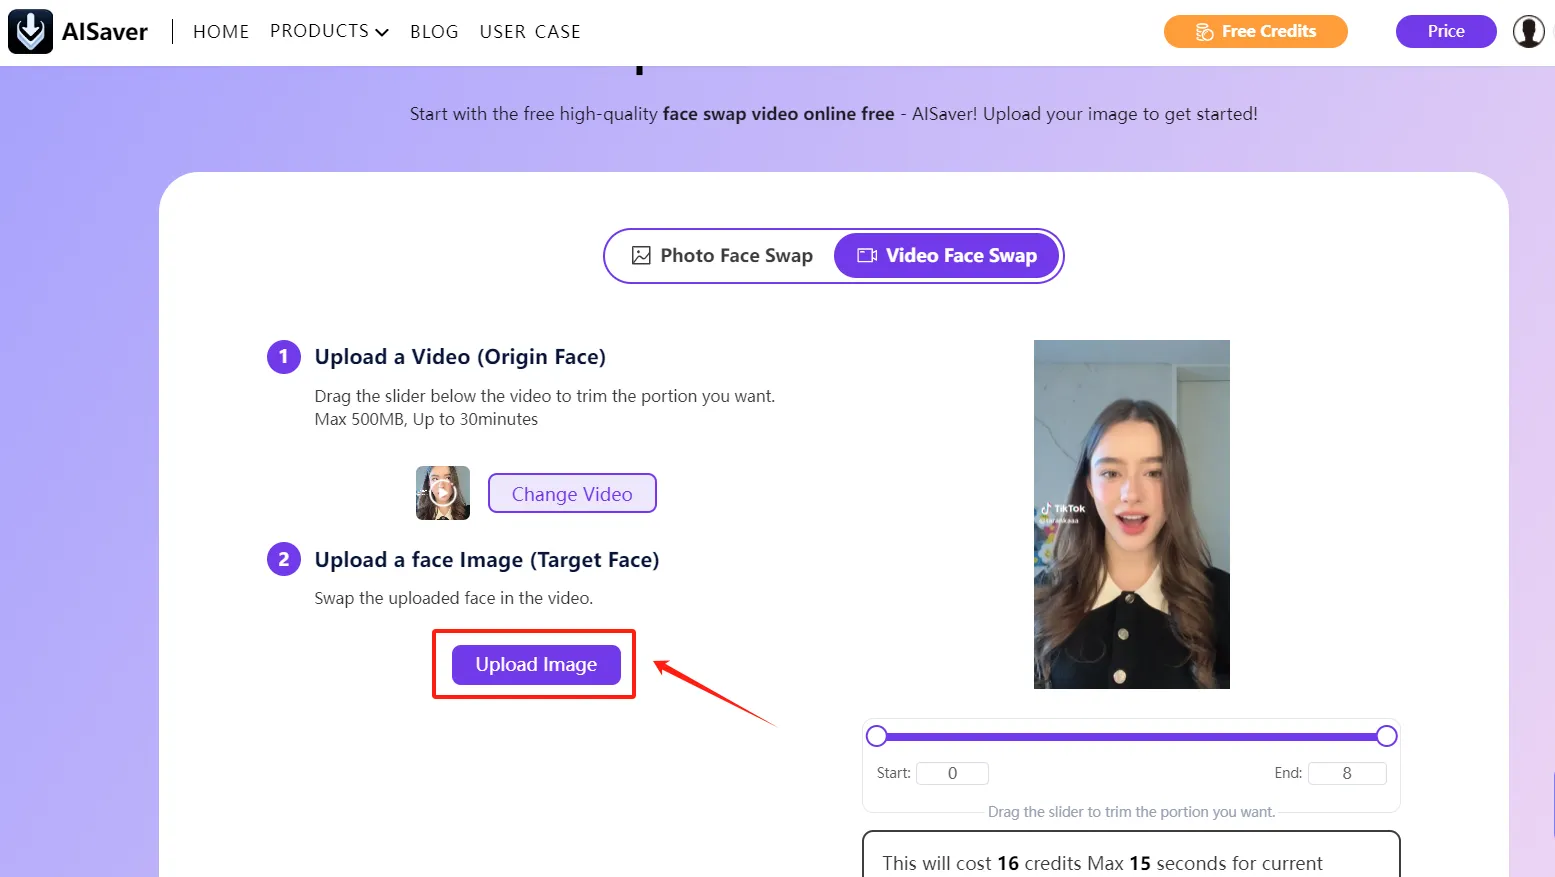This screenshot has width=1555, height=877.
Task: Click 'This will cost 16 credits' notice text
Action: coord(1102,863)
